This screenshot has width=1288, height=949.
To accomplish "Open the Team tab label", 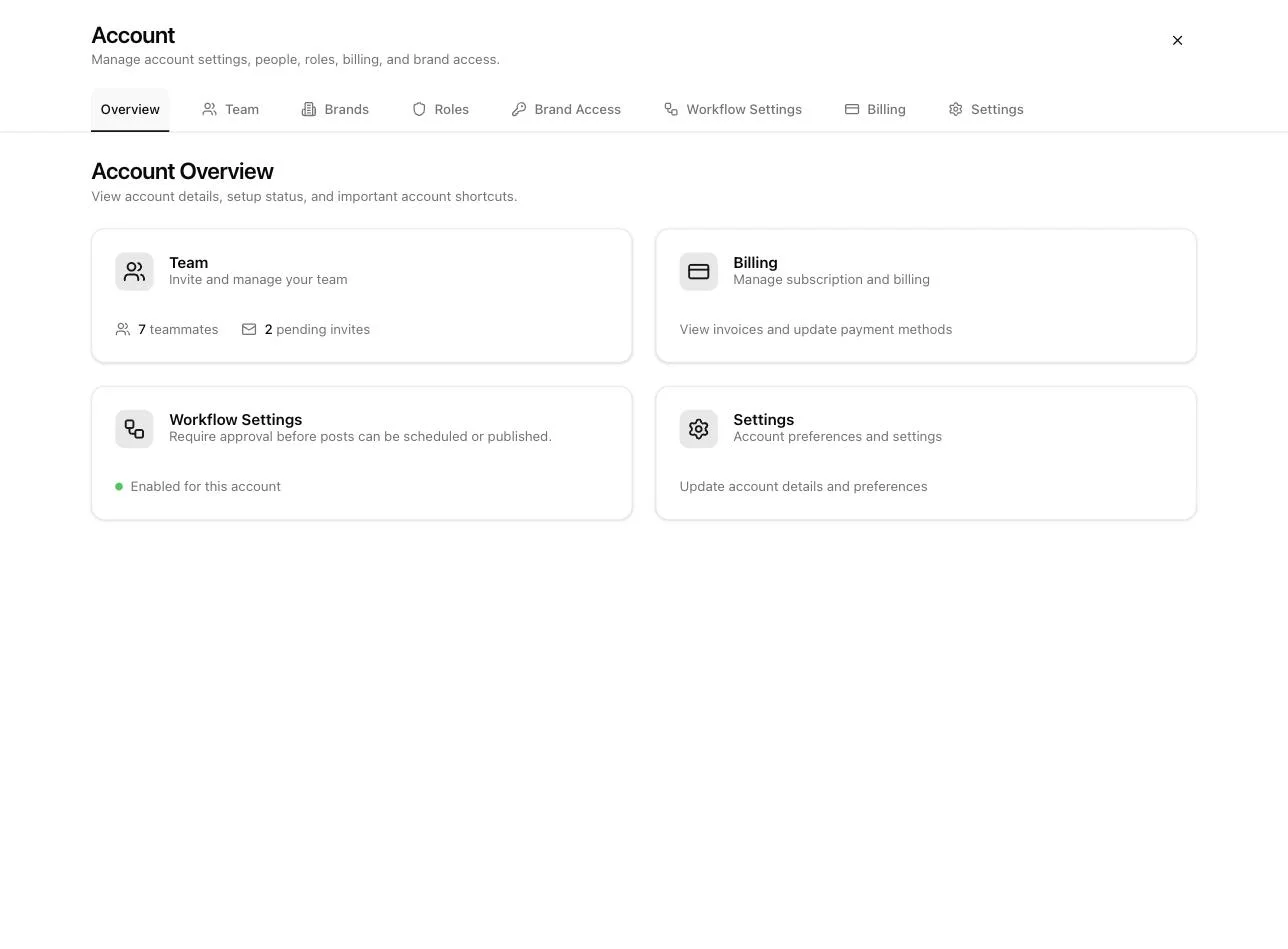I will tap(242, 109).
